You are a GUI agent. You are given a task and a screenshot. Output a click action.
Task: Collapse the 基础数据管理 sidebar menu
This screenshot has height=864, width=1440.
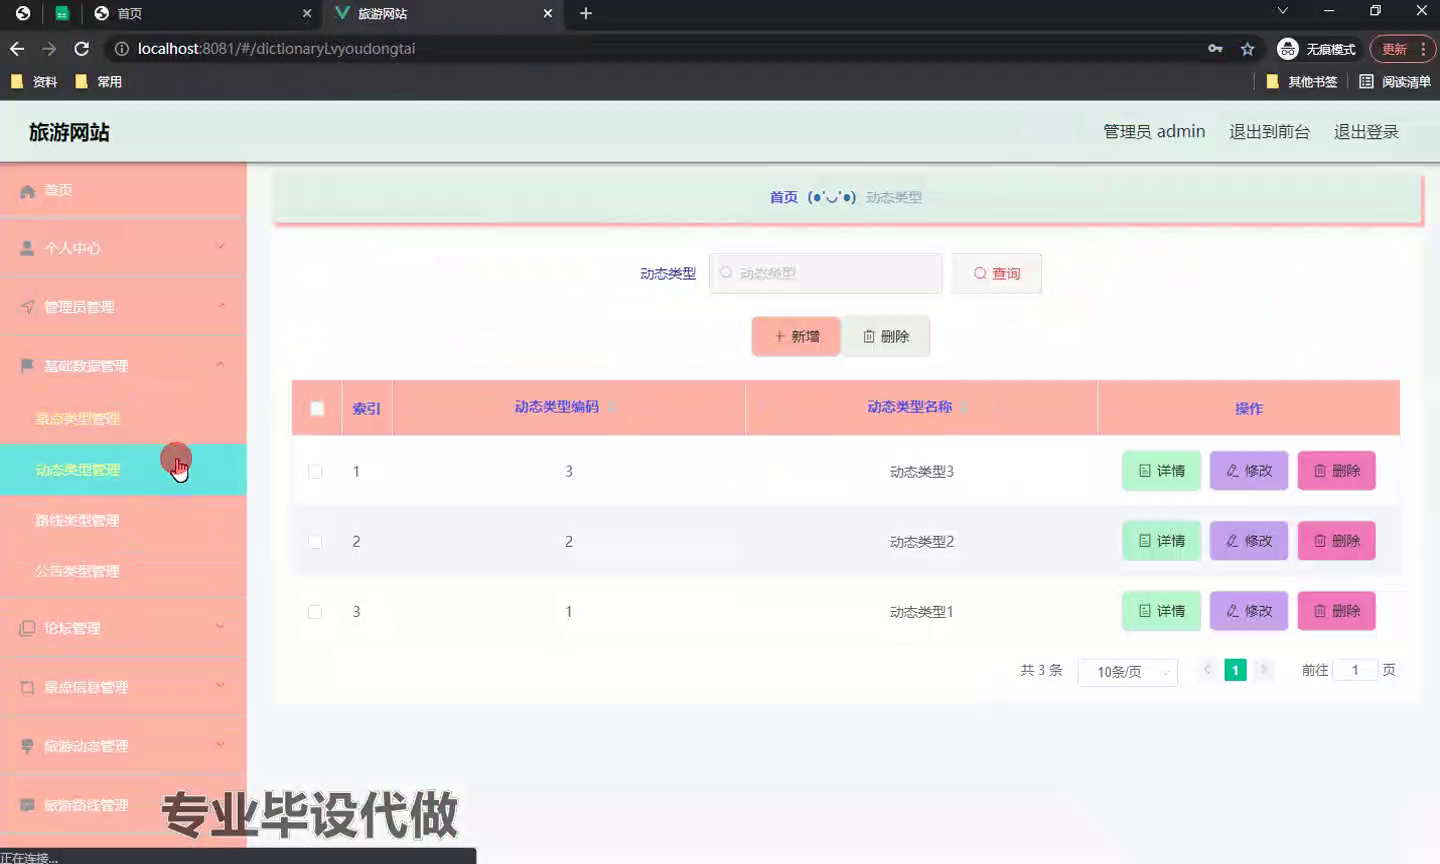coord(123,366)
